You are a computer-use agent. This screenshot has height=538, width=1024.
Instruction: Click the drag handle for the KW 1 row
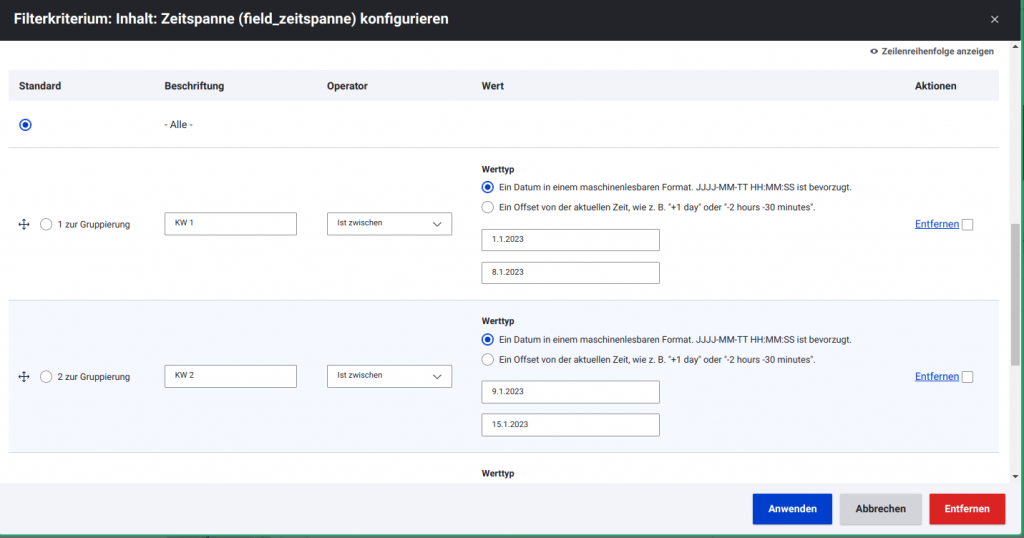tap(24, 225)
